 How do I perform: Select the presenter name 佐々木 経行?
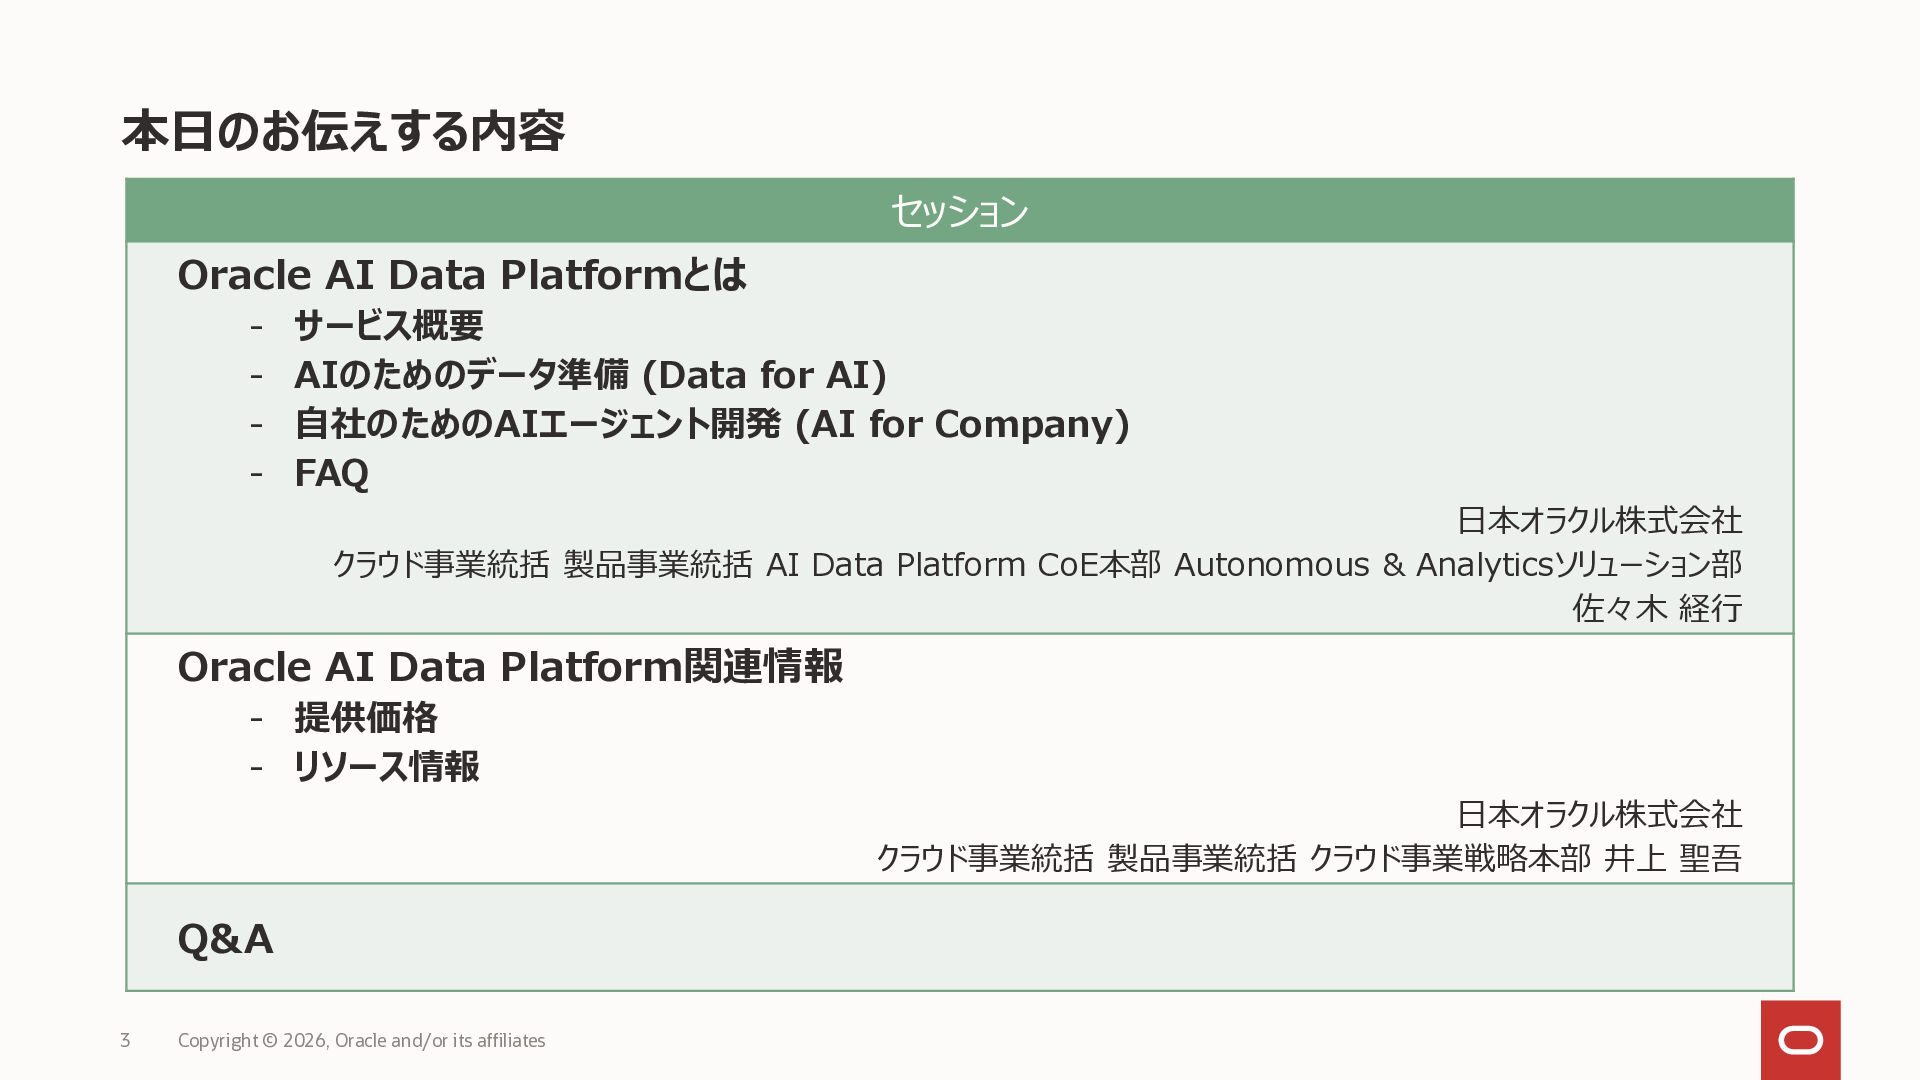point(1656,608)
